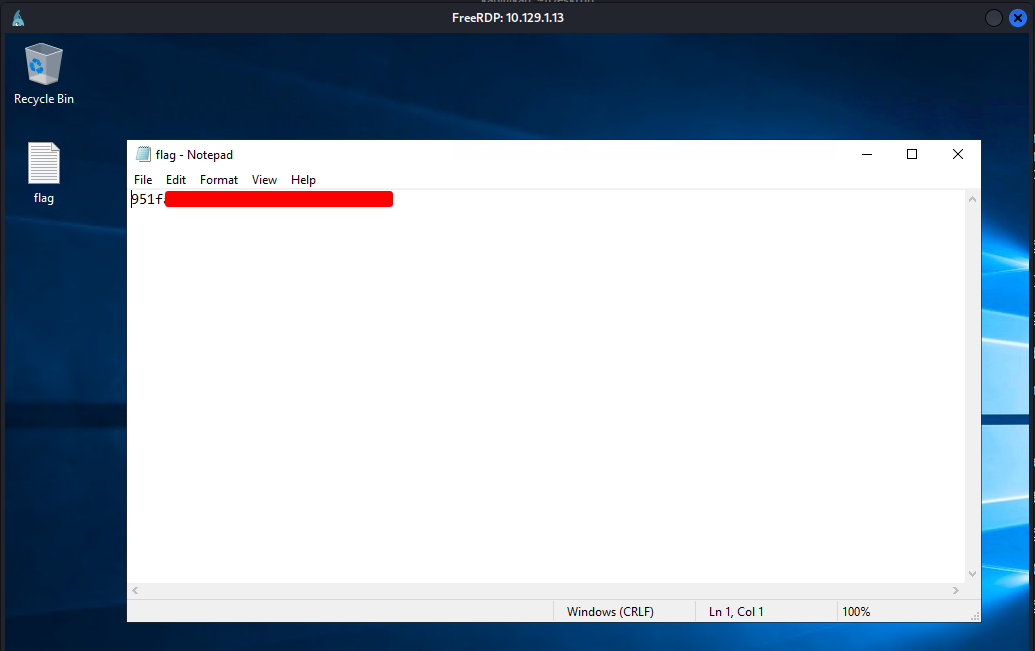Minimize the flag Notepad window
This screenshot has width=1035, height=651.
click(x=867, y=154)
